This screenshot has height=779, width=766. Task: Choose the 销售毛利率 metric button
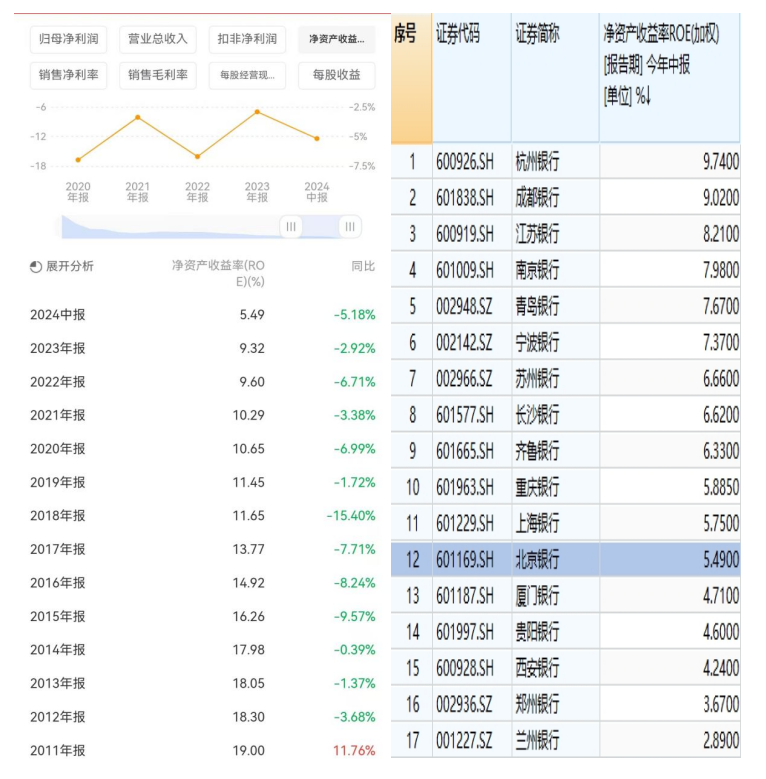click(x=157, y=74)
